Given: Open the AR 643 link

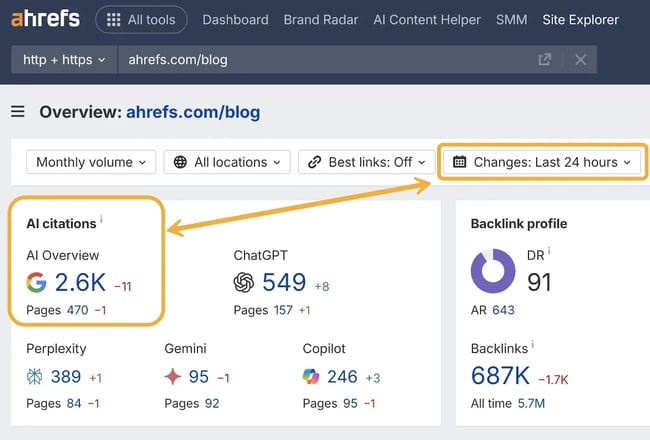Looking at the screenshot, I should (x=503, y=310).
